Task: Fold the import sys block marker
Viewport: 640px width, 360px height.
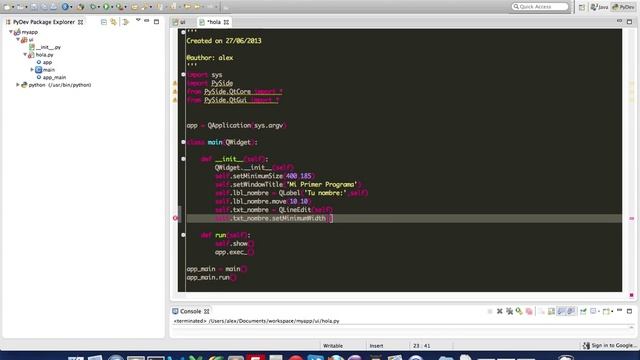Action: point(183,74)
